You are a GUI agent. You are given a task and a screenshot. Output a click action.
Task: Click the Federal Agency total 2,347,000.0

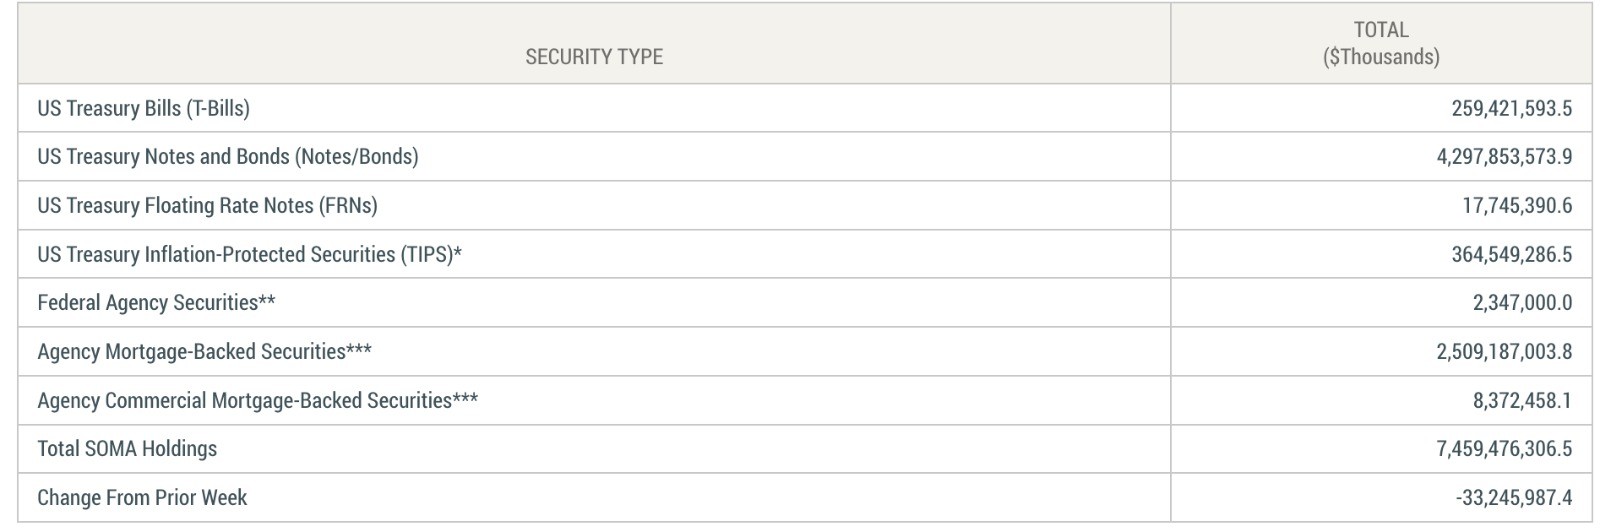pyautogui.click(x=1522, y=303)
